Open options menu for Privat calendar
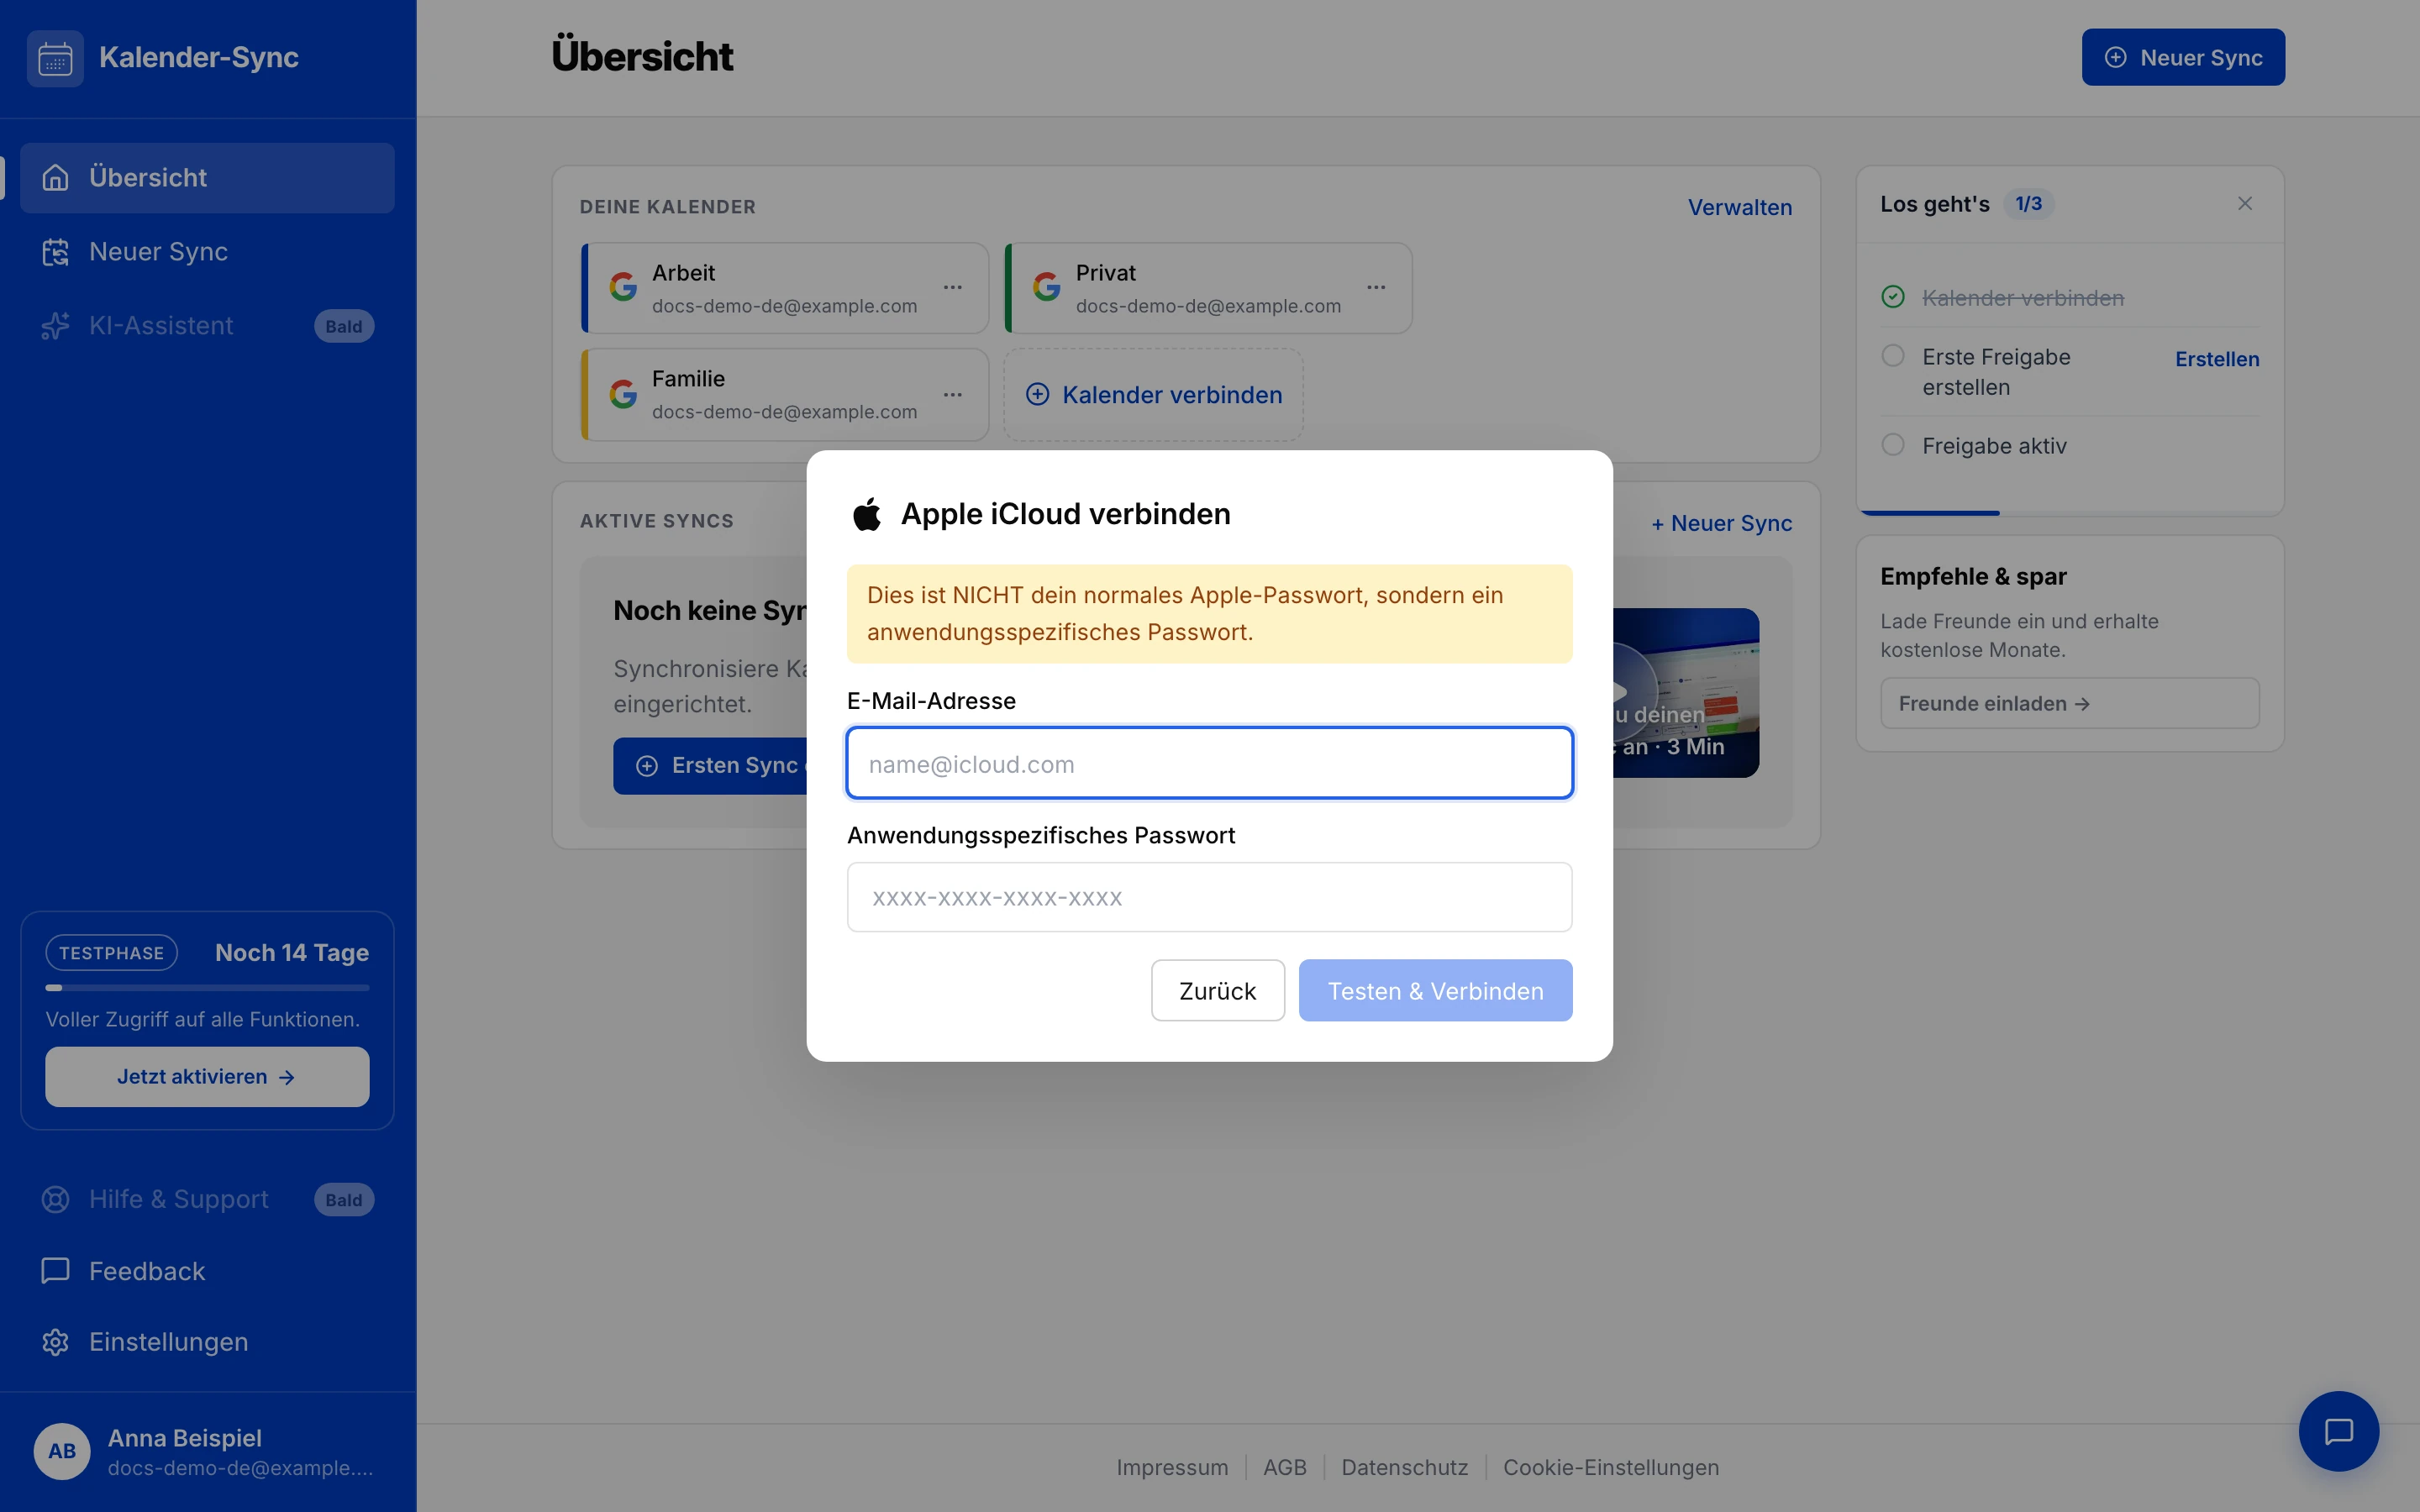 point(1377,287)
